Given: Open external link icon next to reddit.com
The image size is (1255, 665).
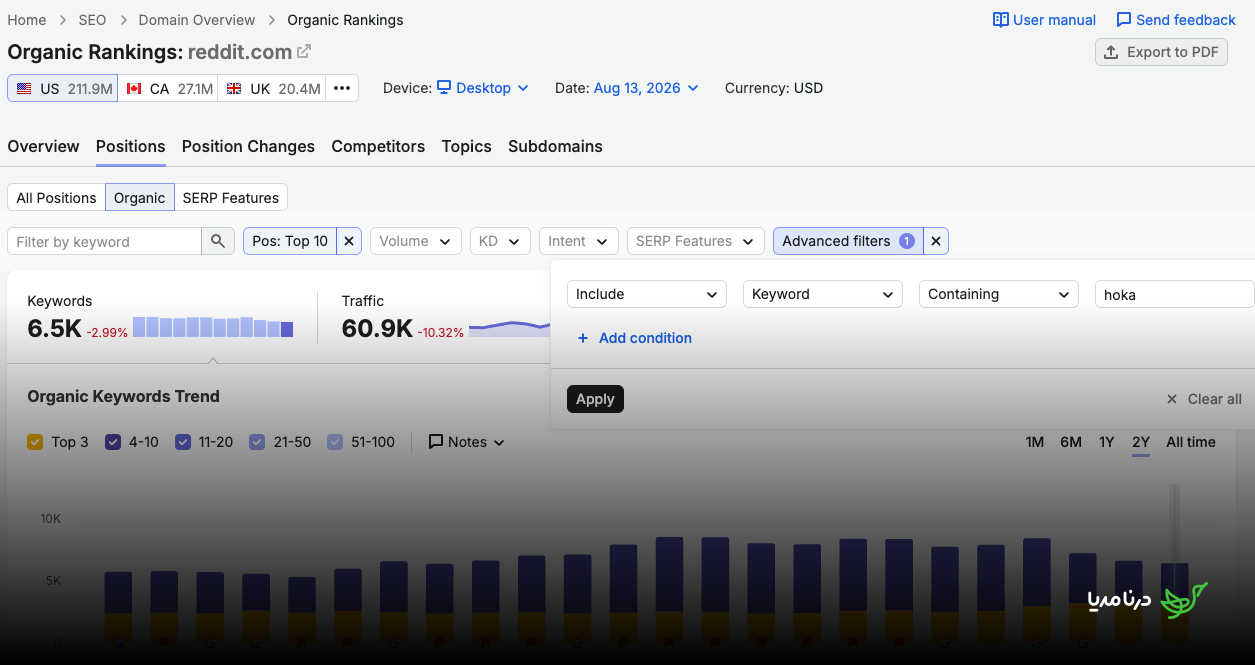Looking at the screenshot, I should tap(304, 51).
